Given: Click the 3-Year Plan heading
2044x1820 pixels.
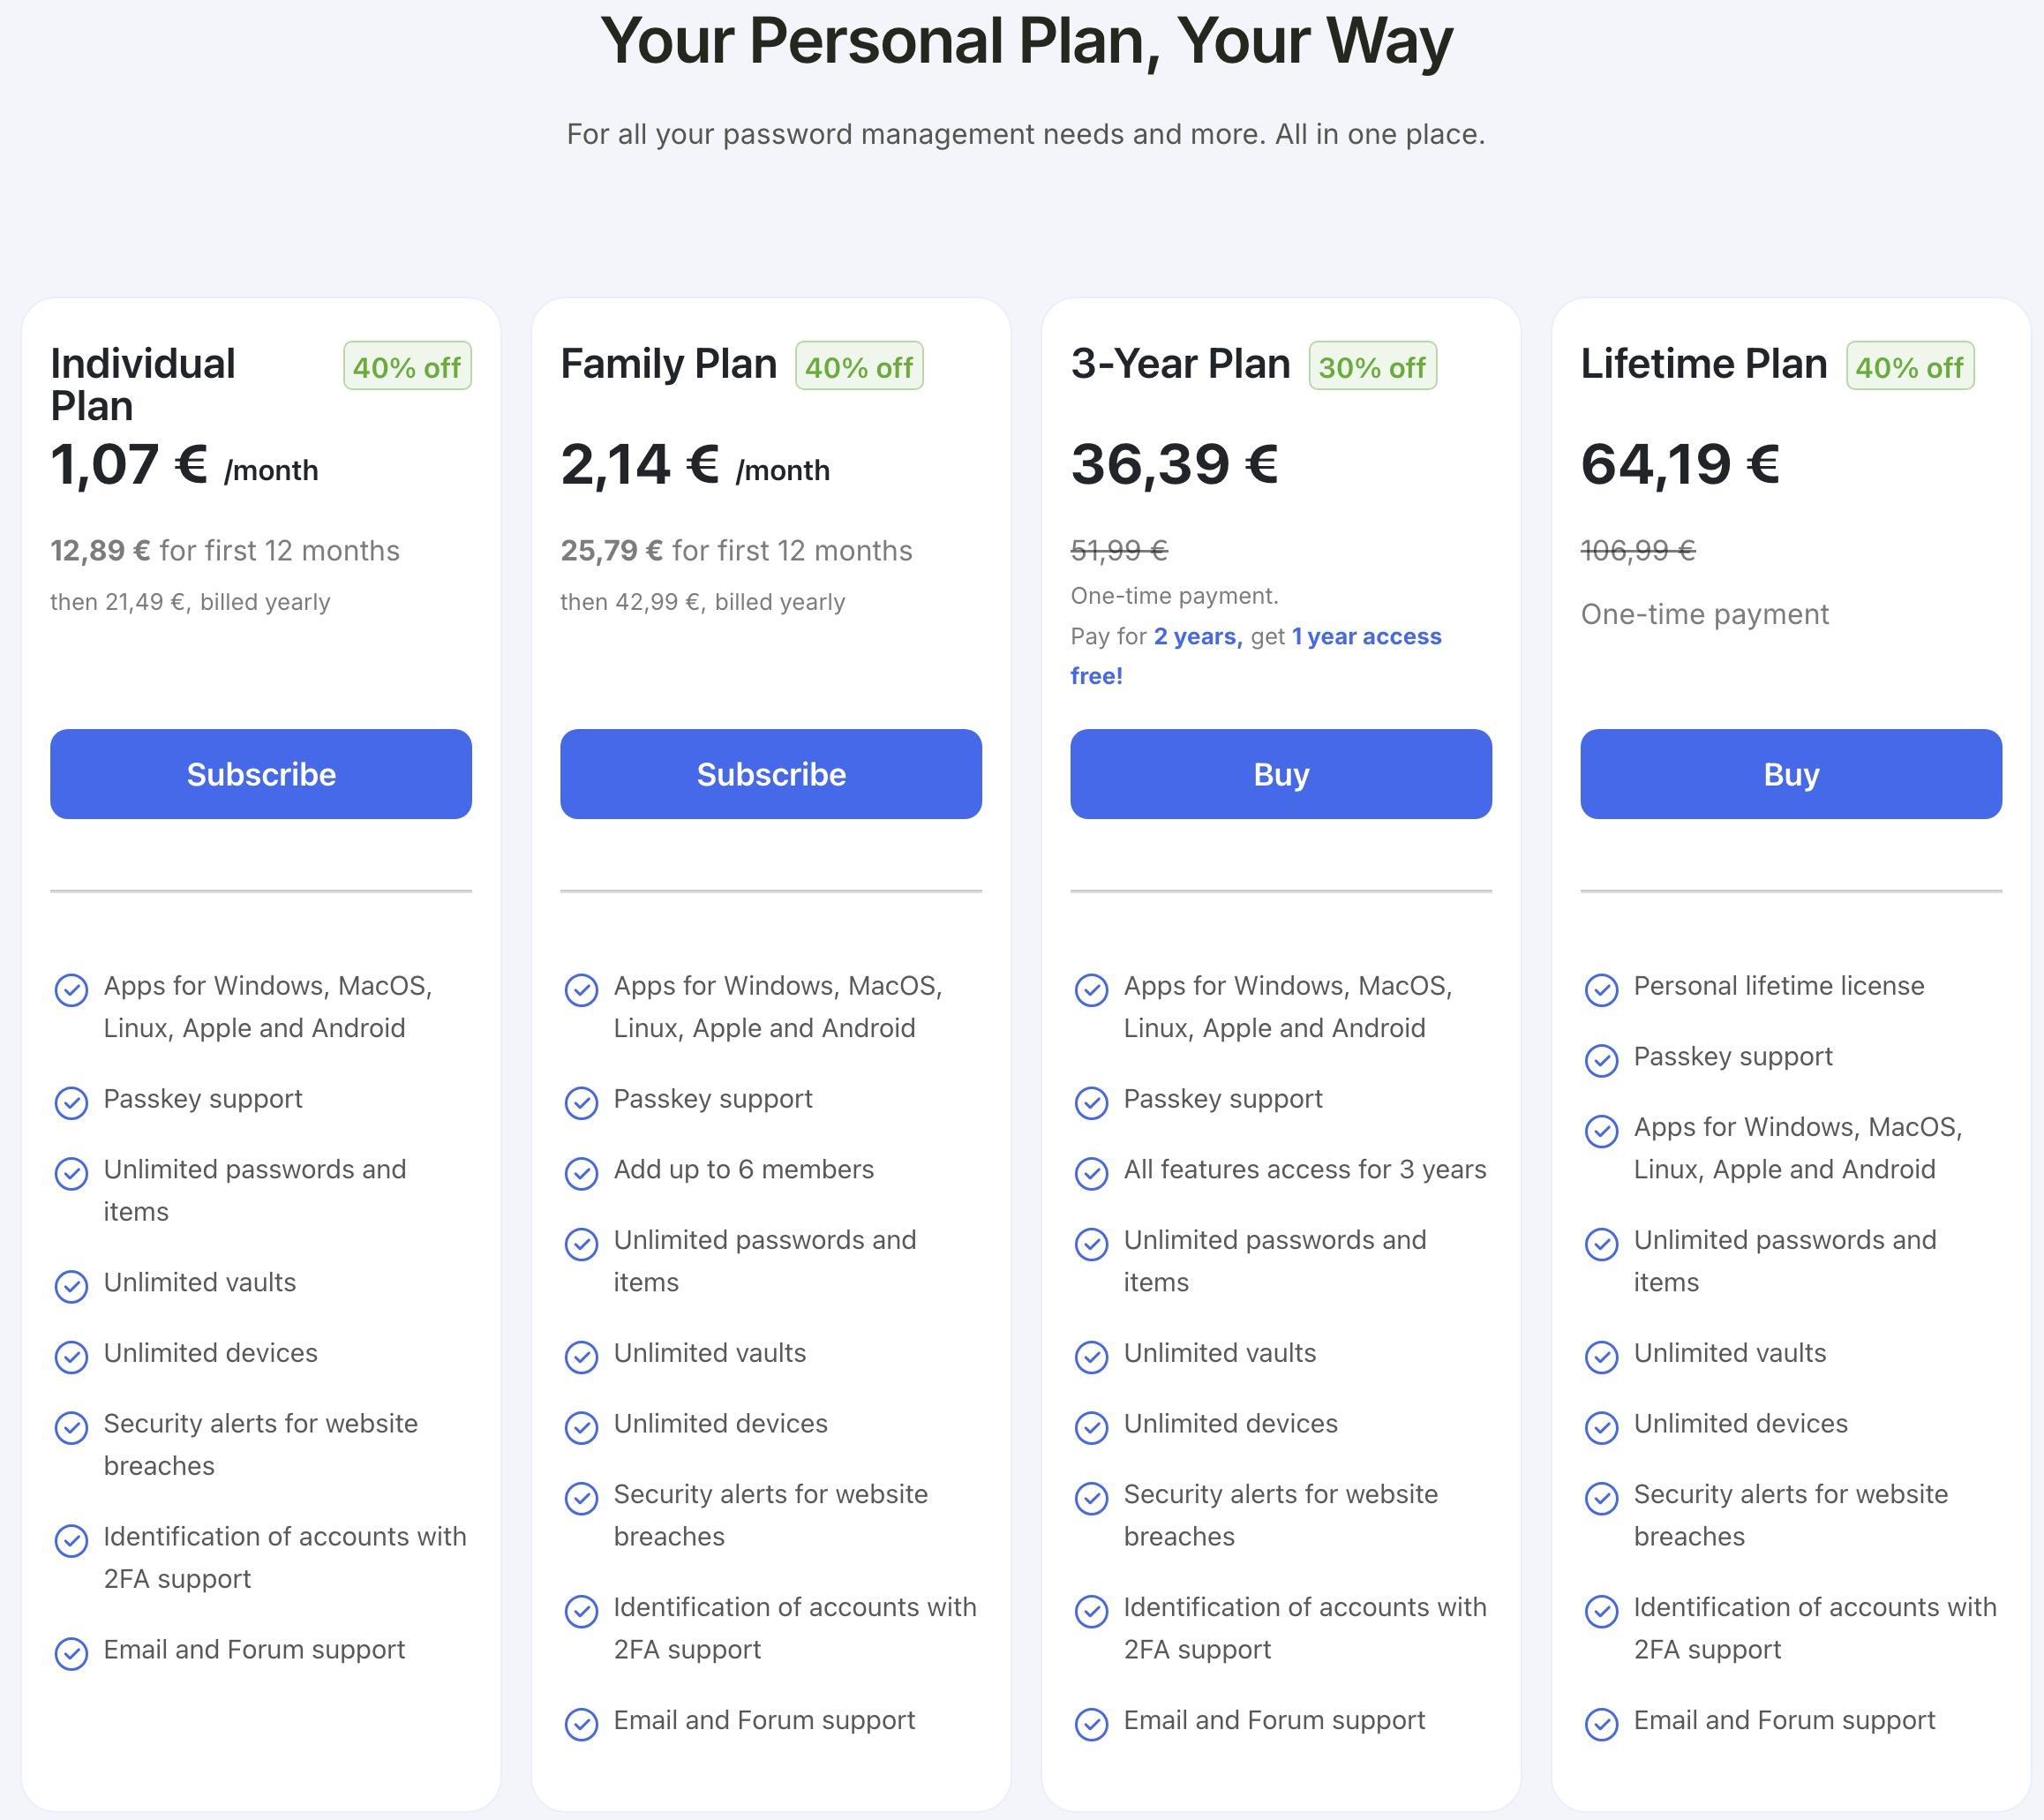Looking at the screenshot, I should click(1180, 364).
